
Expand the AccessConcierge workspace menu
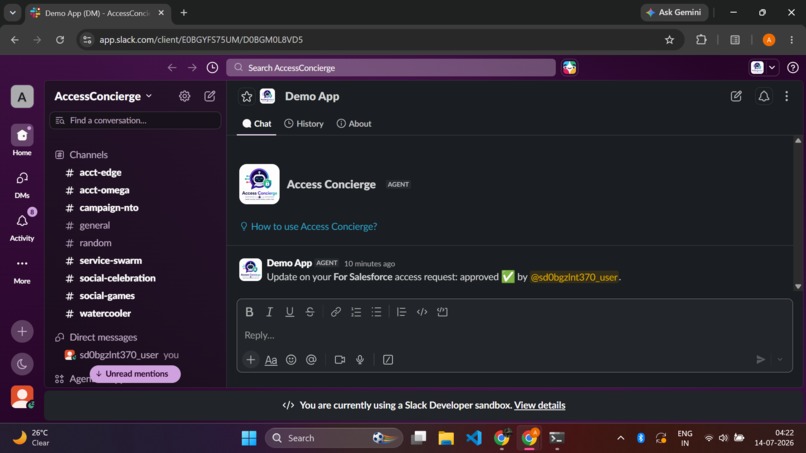coord(103,96)
